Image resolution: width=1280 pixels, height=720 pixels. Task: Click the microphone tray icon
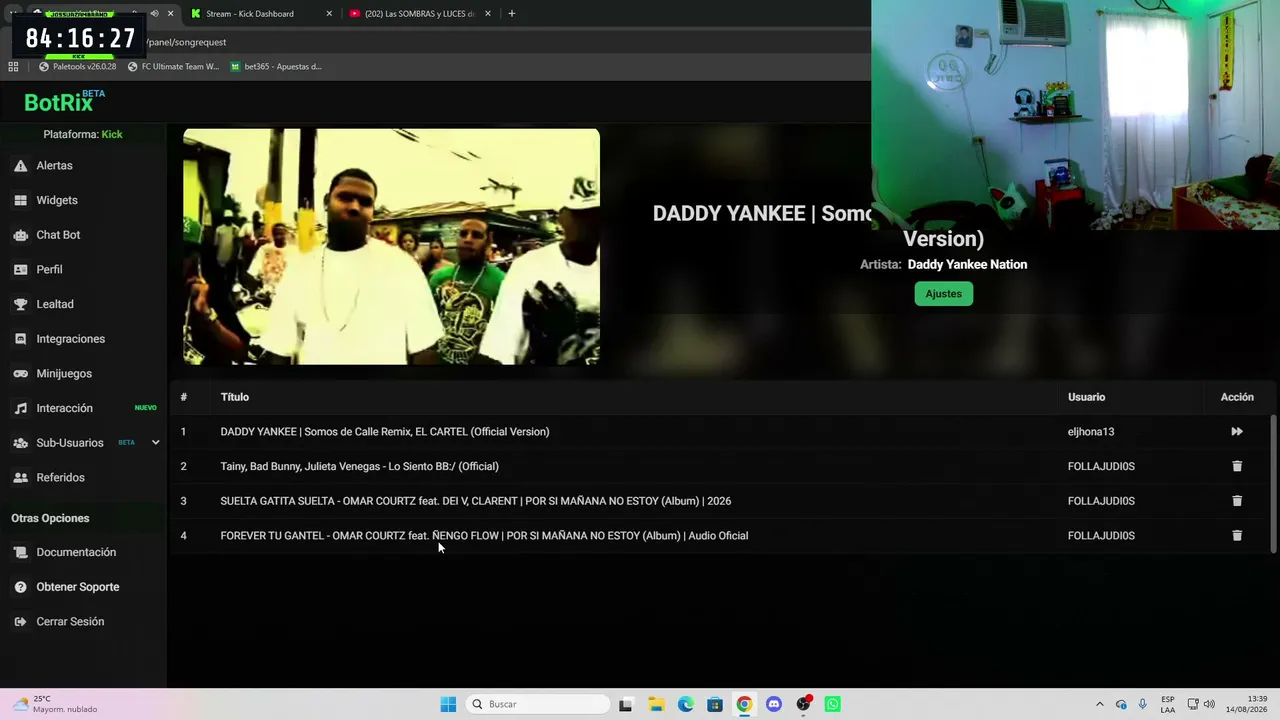1143,704
